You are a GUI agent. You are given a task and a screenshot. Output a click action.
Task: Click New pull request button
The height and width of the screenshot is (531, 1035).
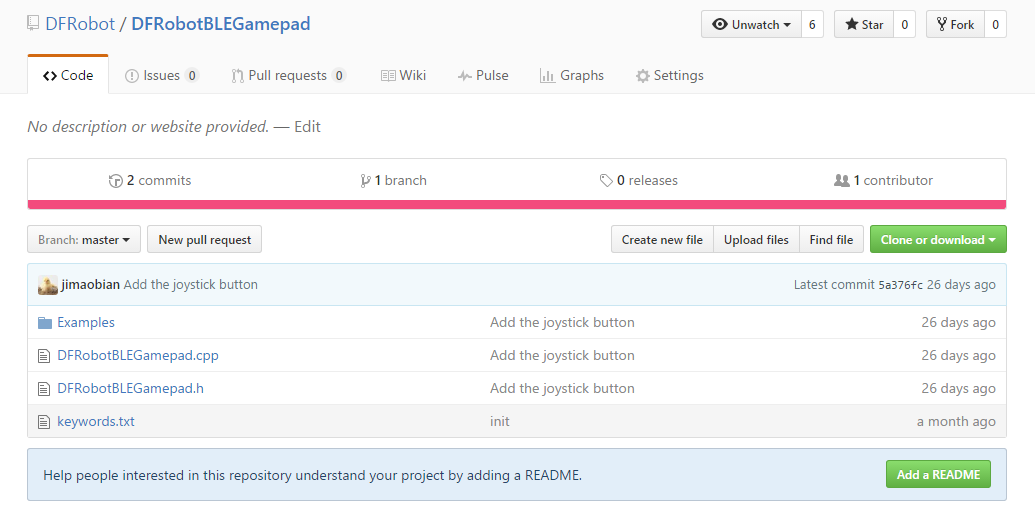[x=205, y=239]
